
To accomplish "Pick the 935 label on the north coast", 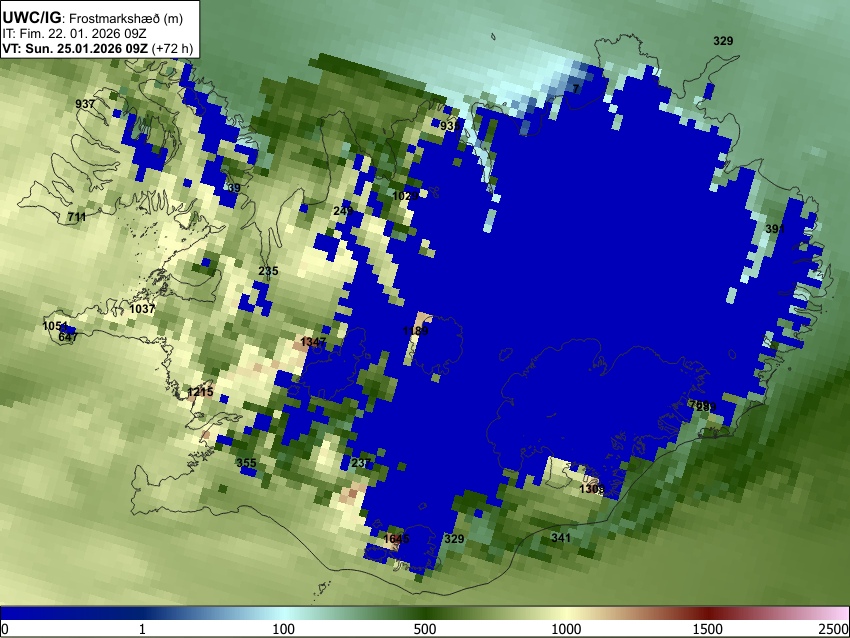I will tap(450, 126).
